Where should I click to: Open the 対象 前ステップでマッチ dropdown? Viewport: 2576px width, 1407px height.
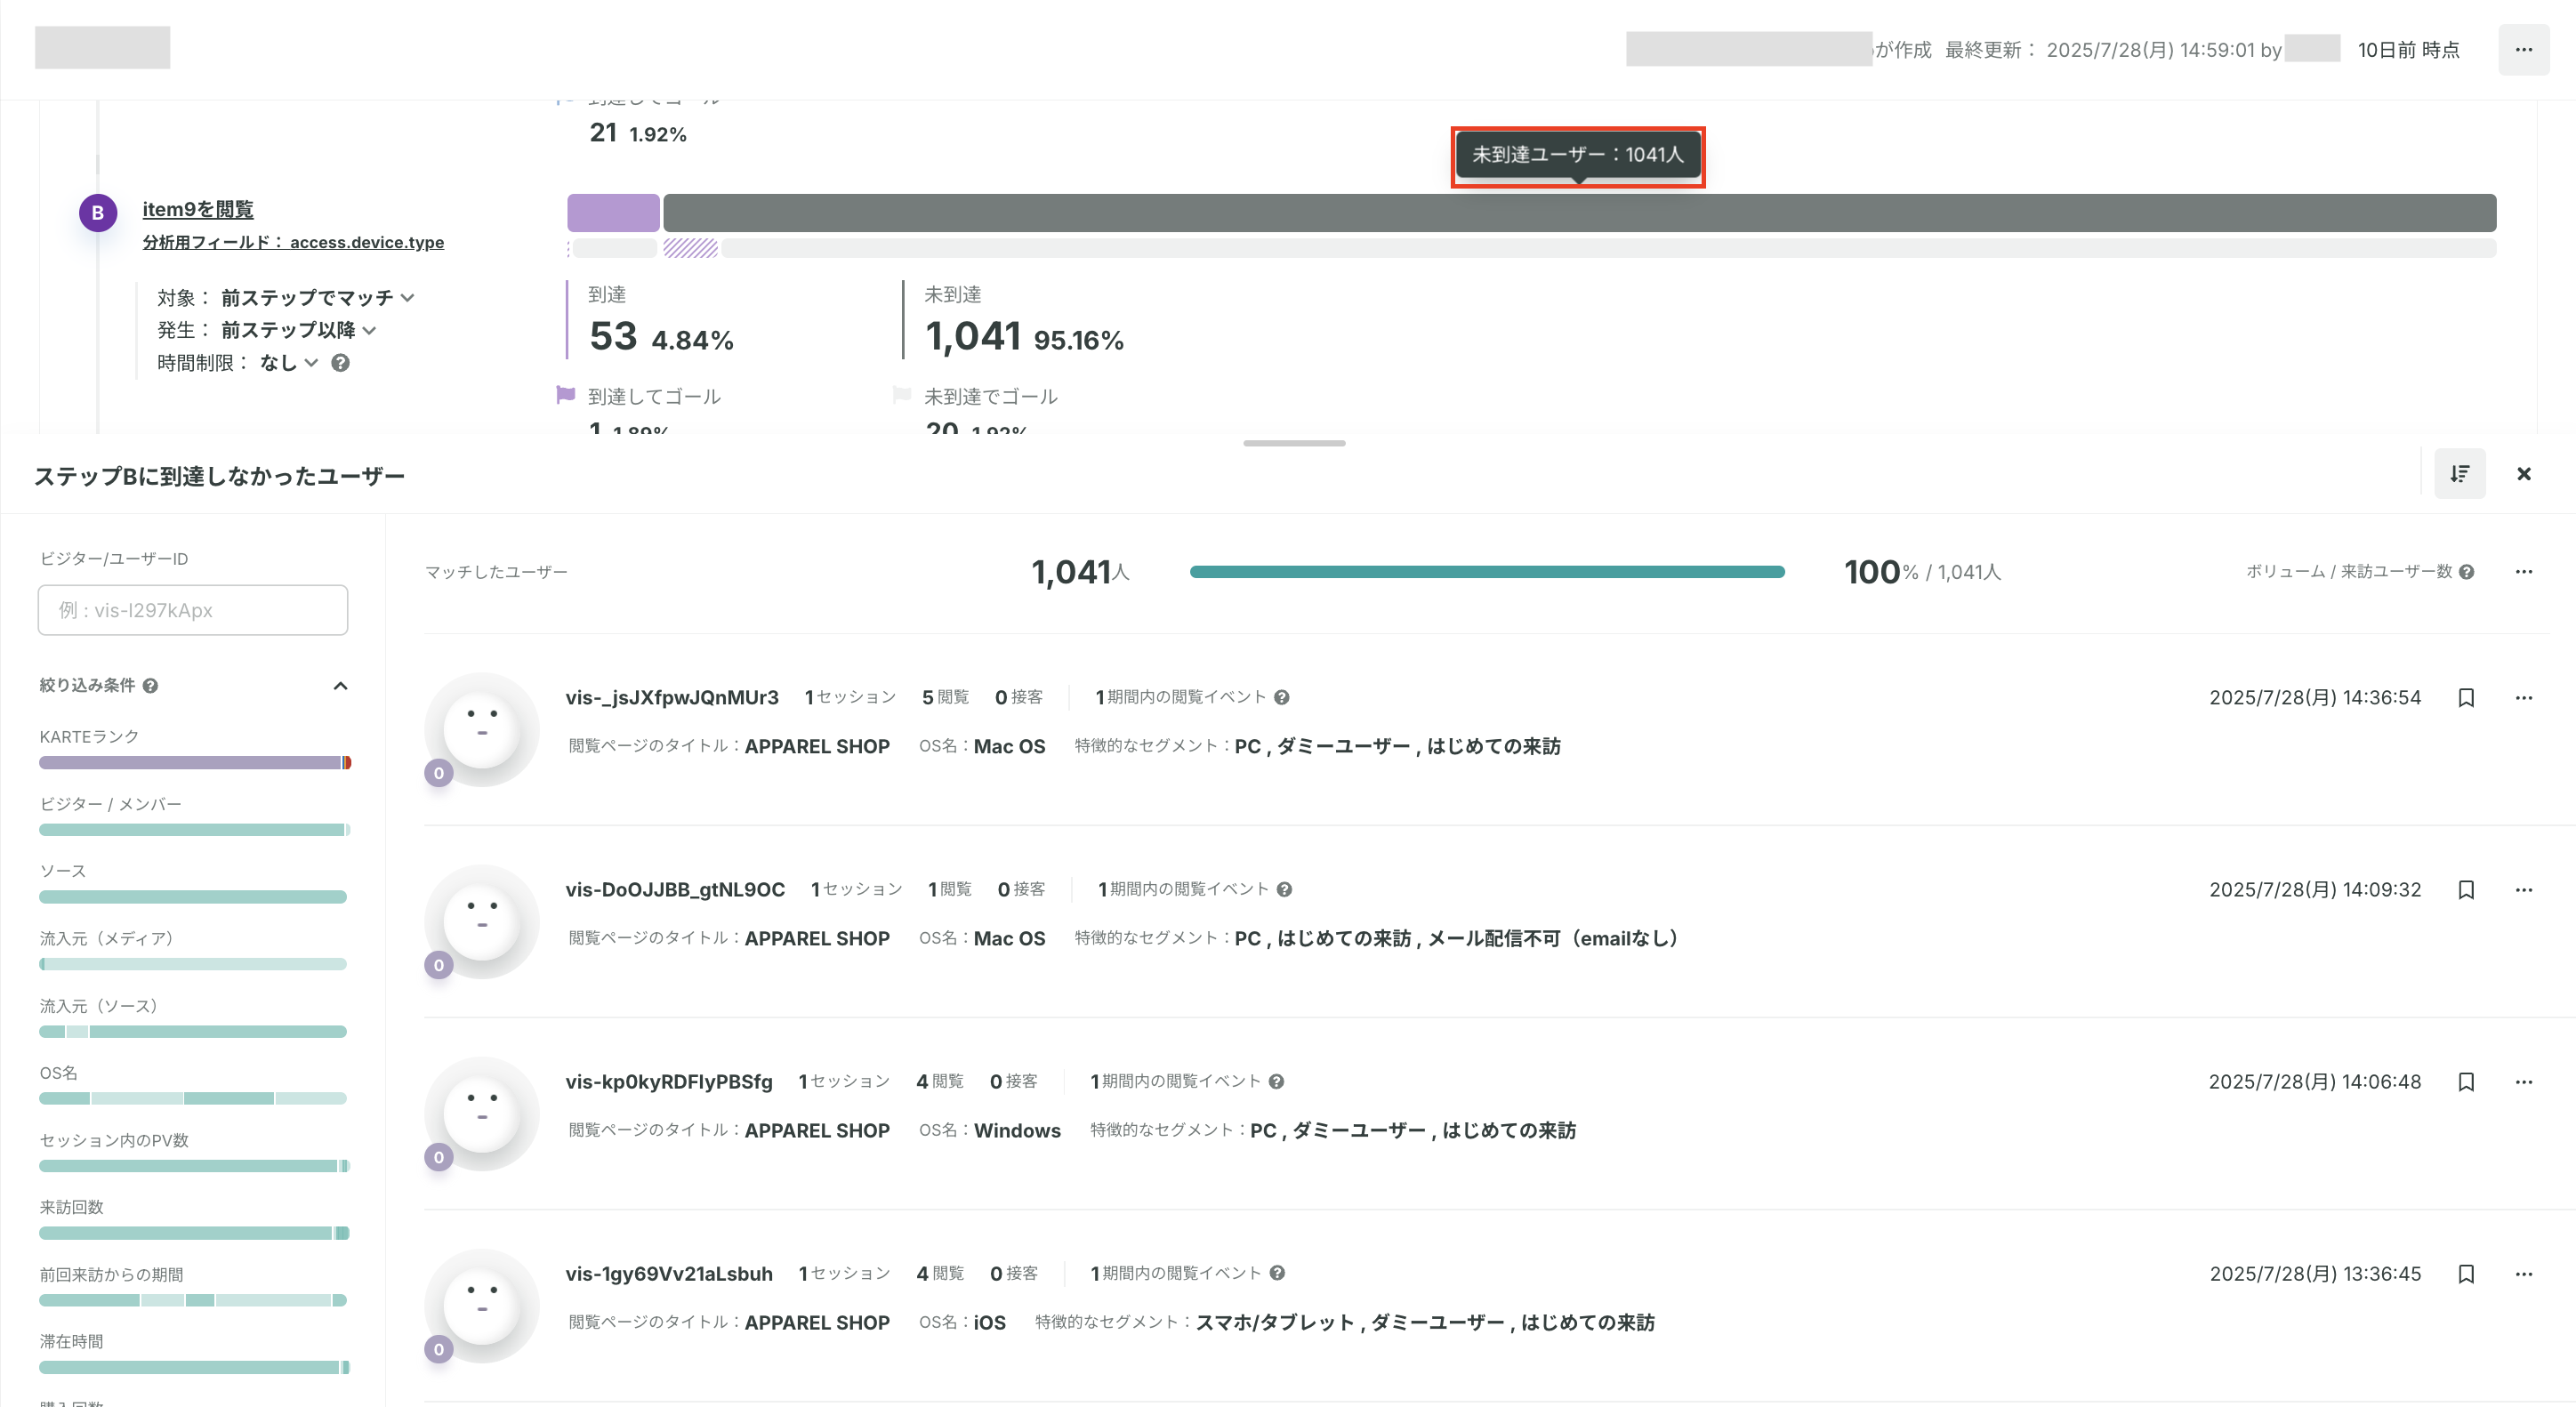coord(317,298)
